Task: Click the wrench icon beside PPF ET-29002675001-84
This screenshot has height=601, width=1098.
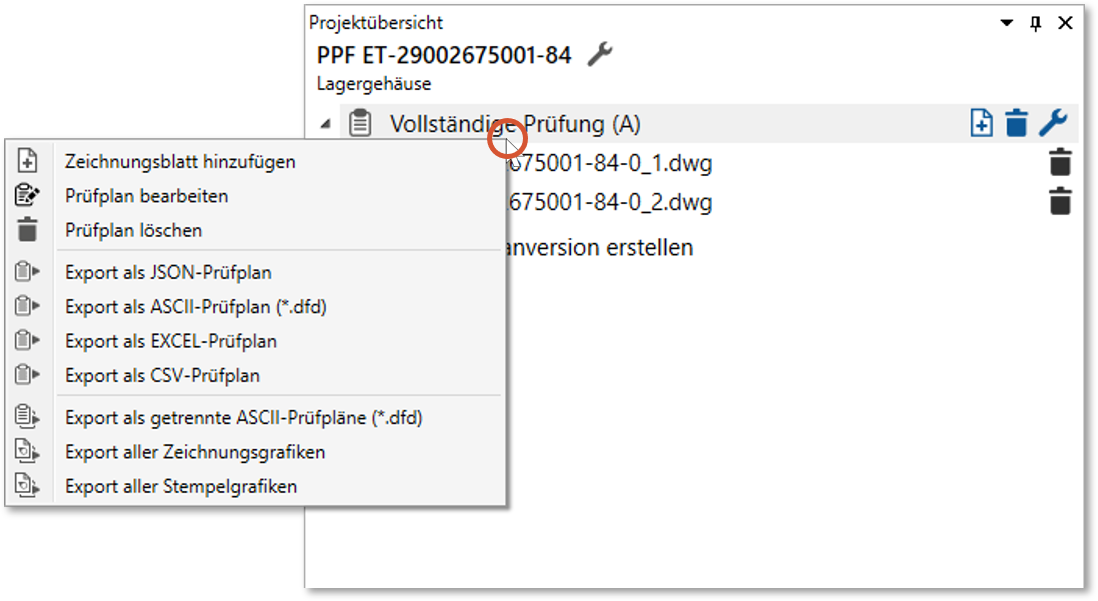Action: (x=599, y=55)
